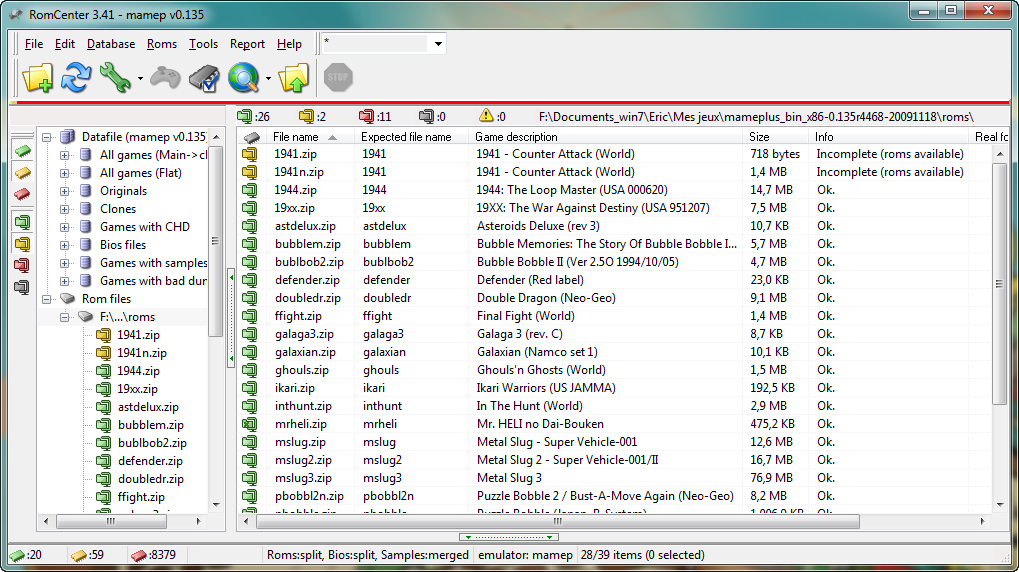Toggle the yellow computer set filter
Viewport: 1019px width, 572px height.
coord(21,243)
